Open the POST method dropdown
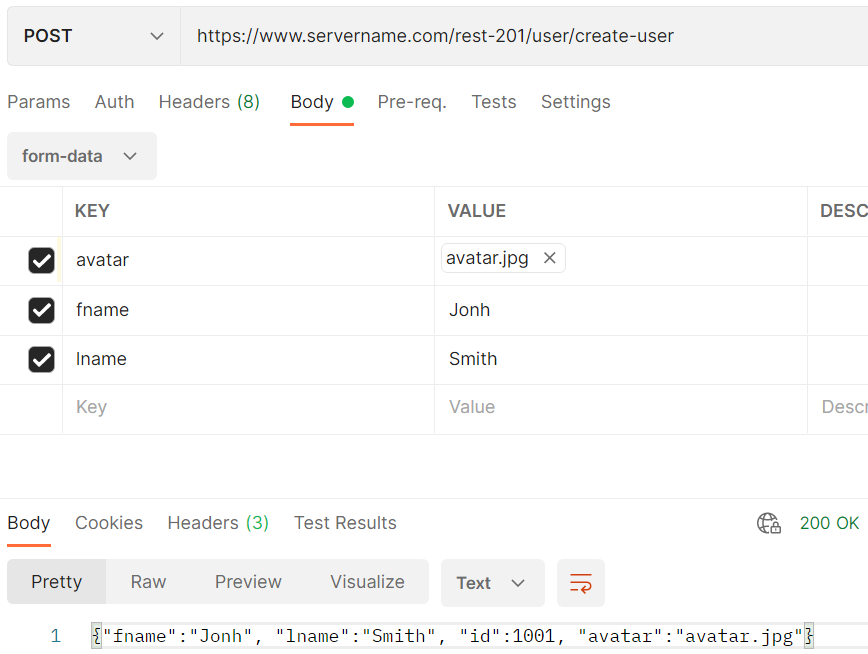Viewport: 868px width, 654px height. click(x=94, y=36)
